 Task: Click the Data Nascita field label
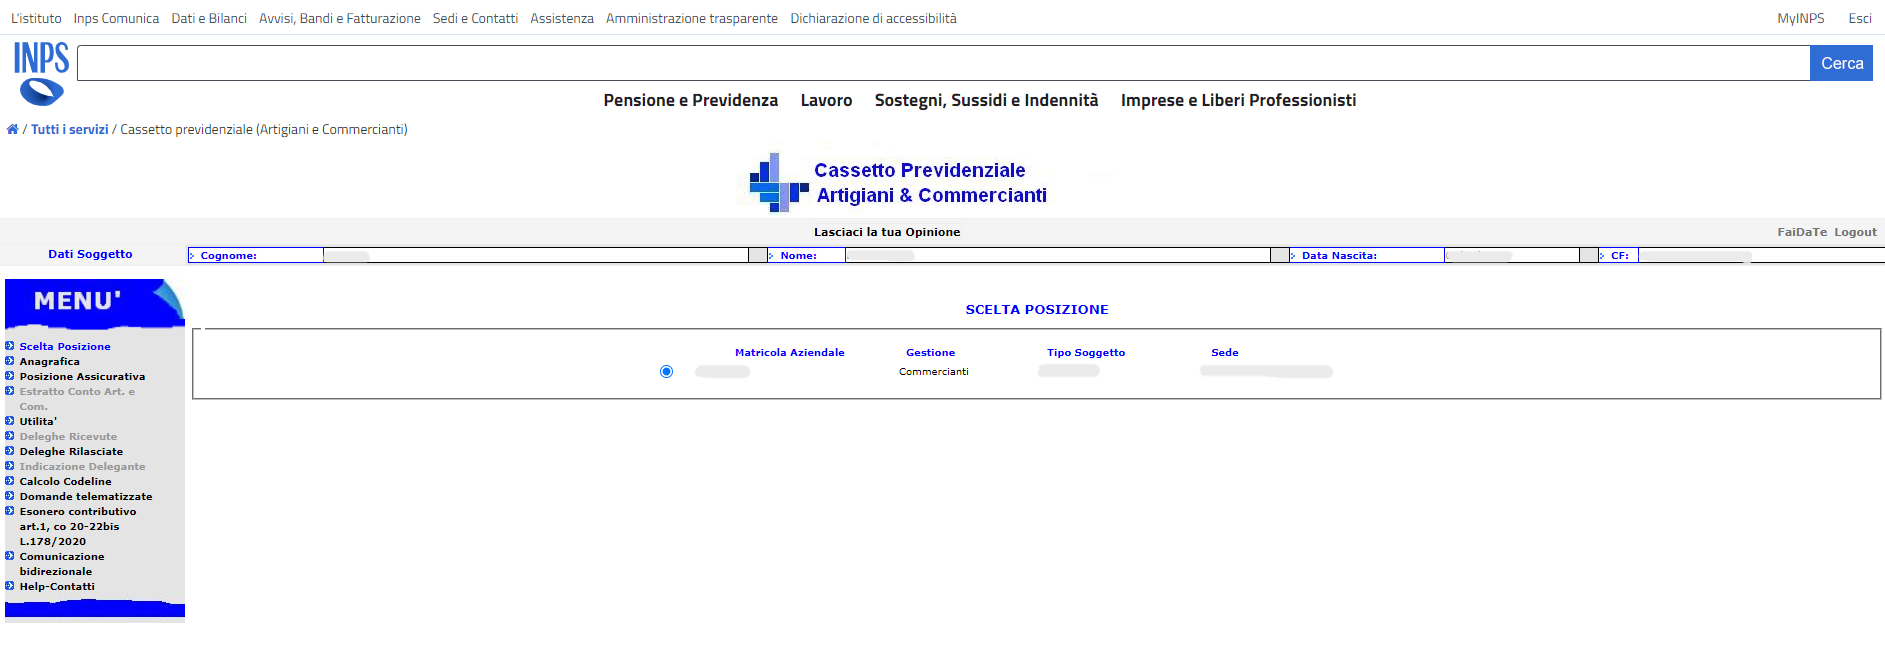(1339, 256)
